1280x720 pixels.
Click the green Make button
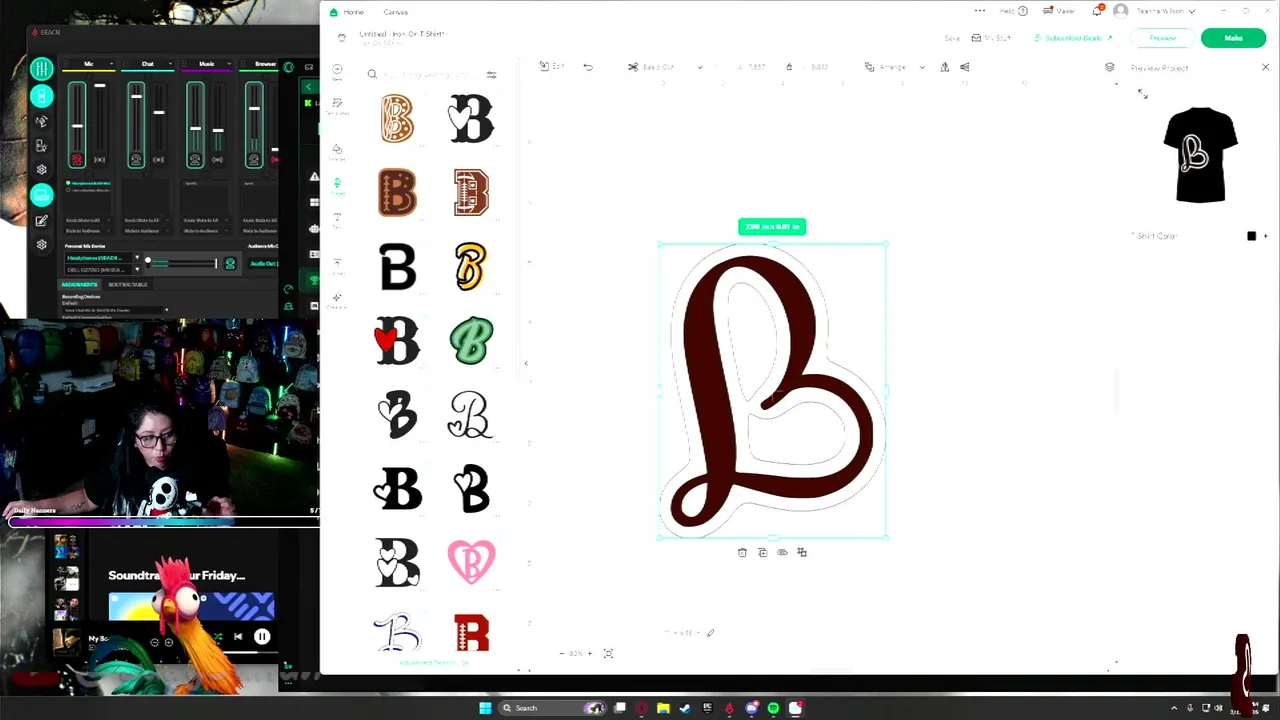(1233, 38)
